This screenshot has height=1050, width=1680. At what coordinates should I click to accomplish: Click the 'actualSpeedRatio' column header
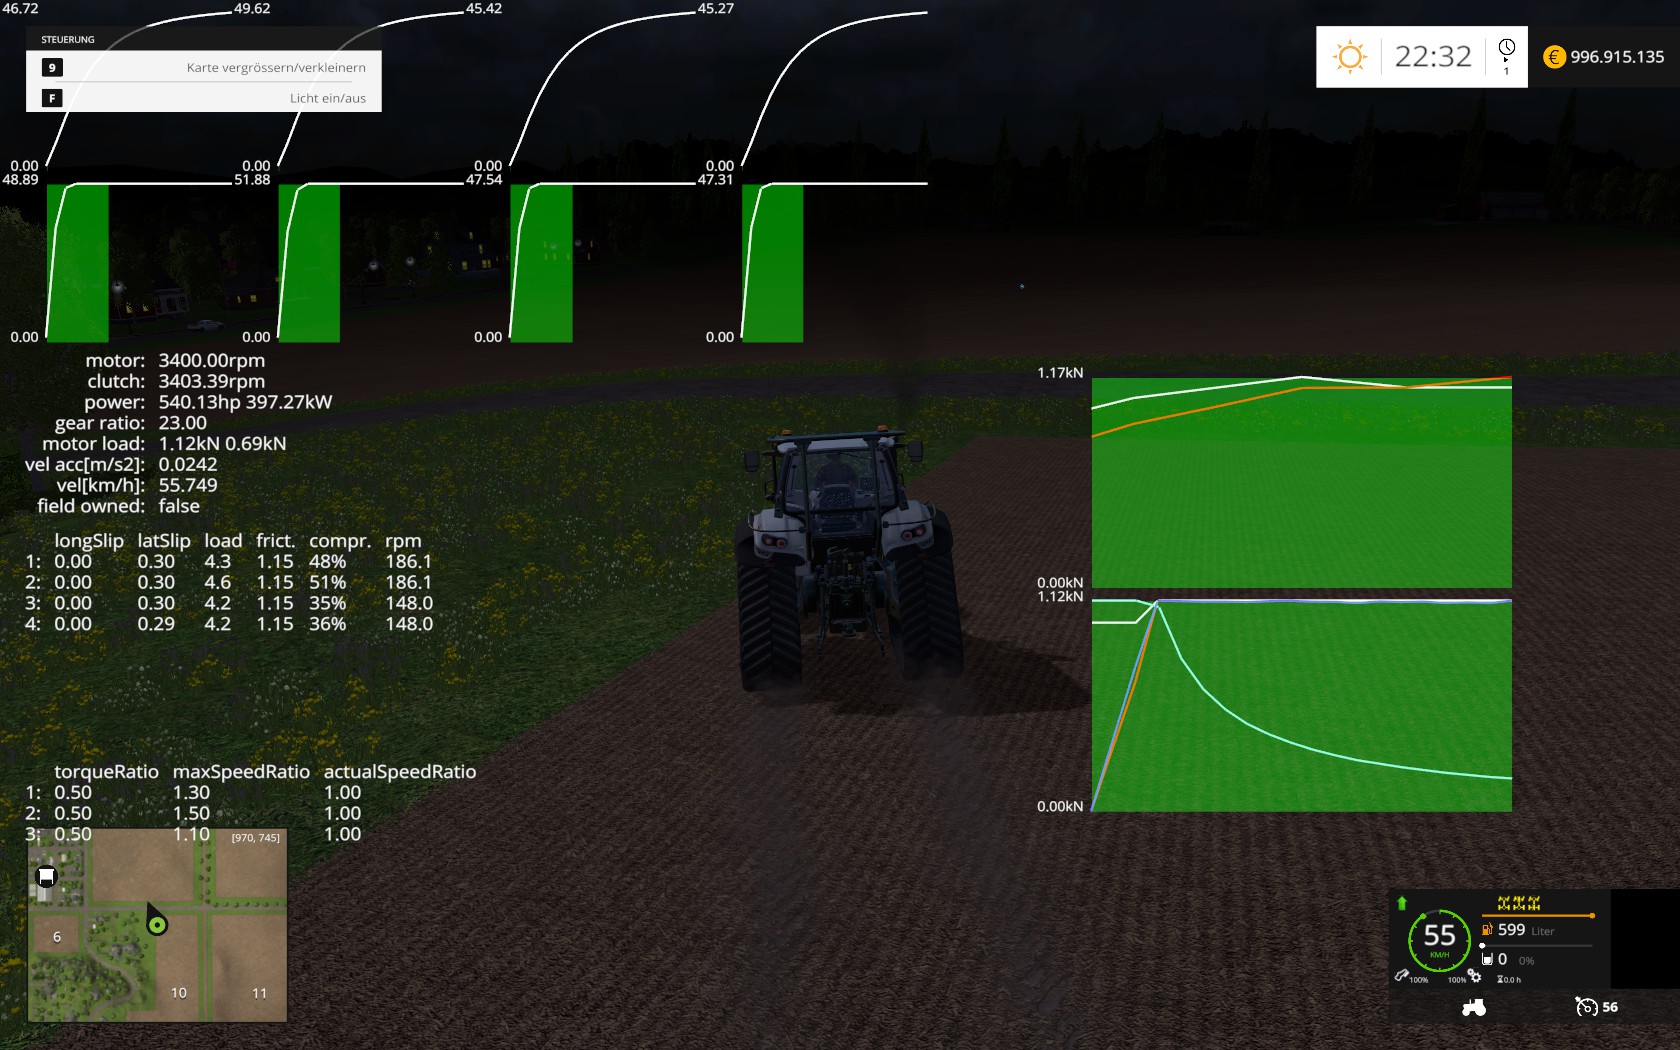[400, 772]
